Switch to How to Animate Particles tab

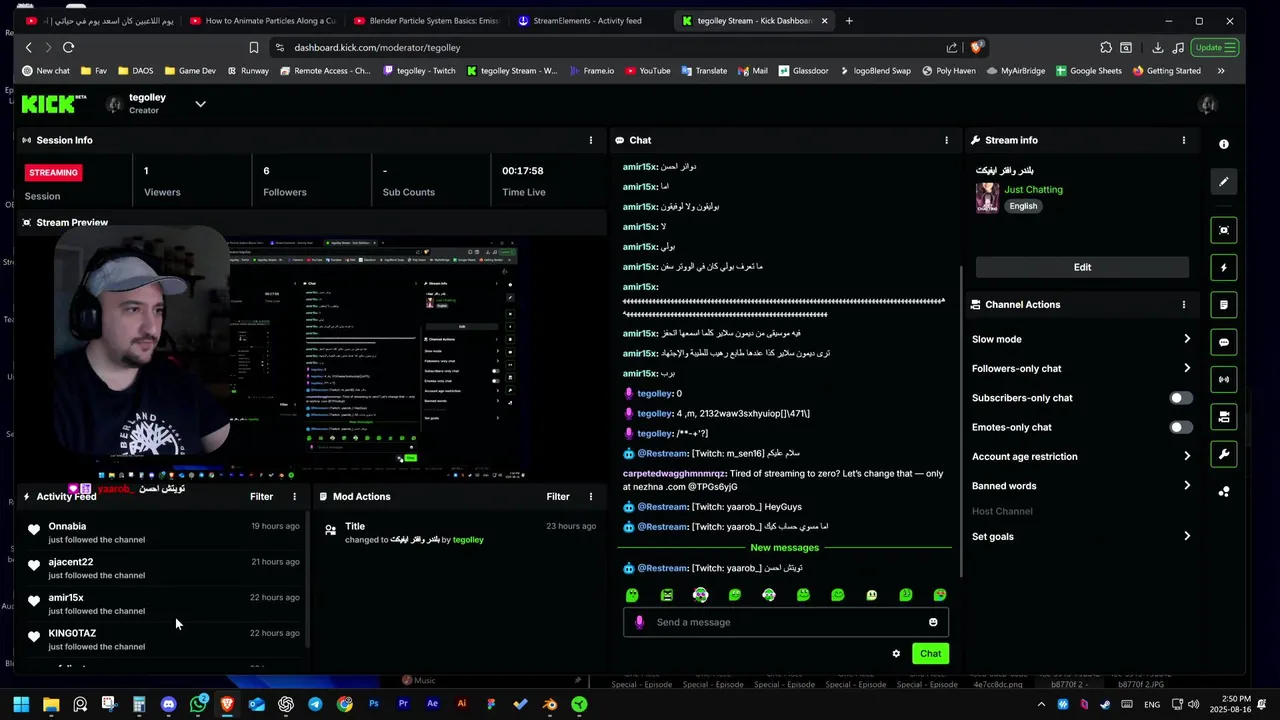(x=262, y=20)
